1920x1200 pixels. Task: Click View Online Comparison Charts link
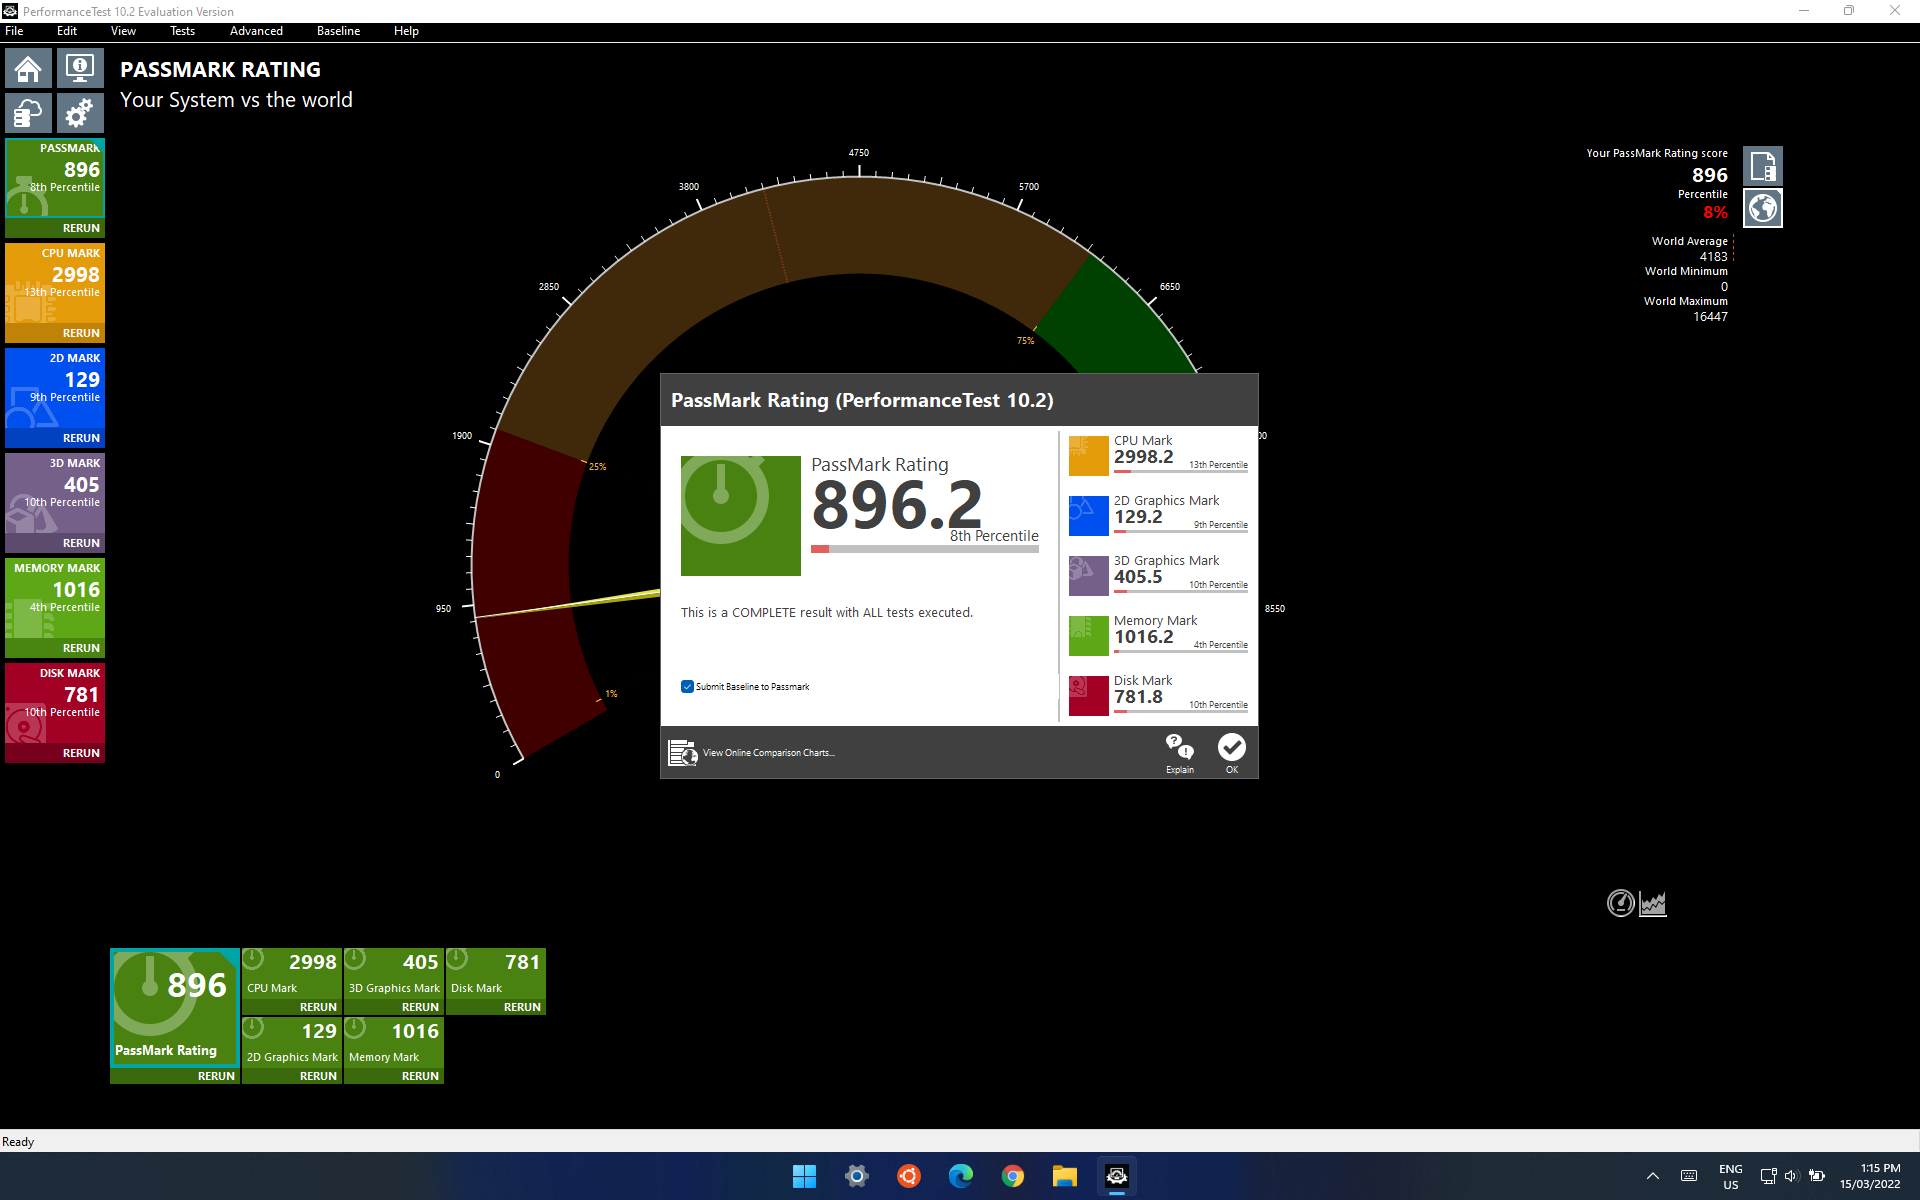click(768, 753)
